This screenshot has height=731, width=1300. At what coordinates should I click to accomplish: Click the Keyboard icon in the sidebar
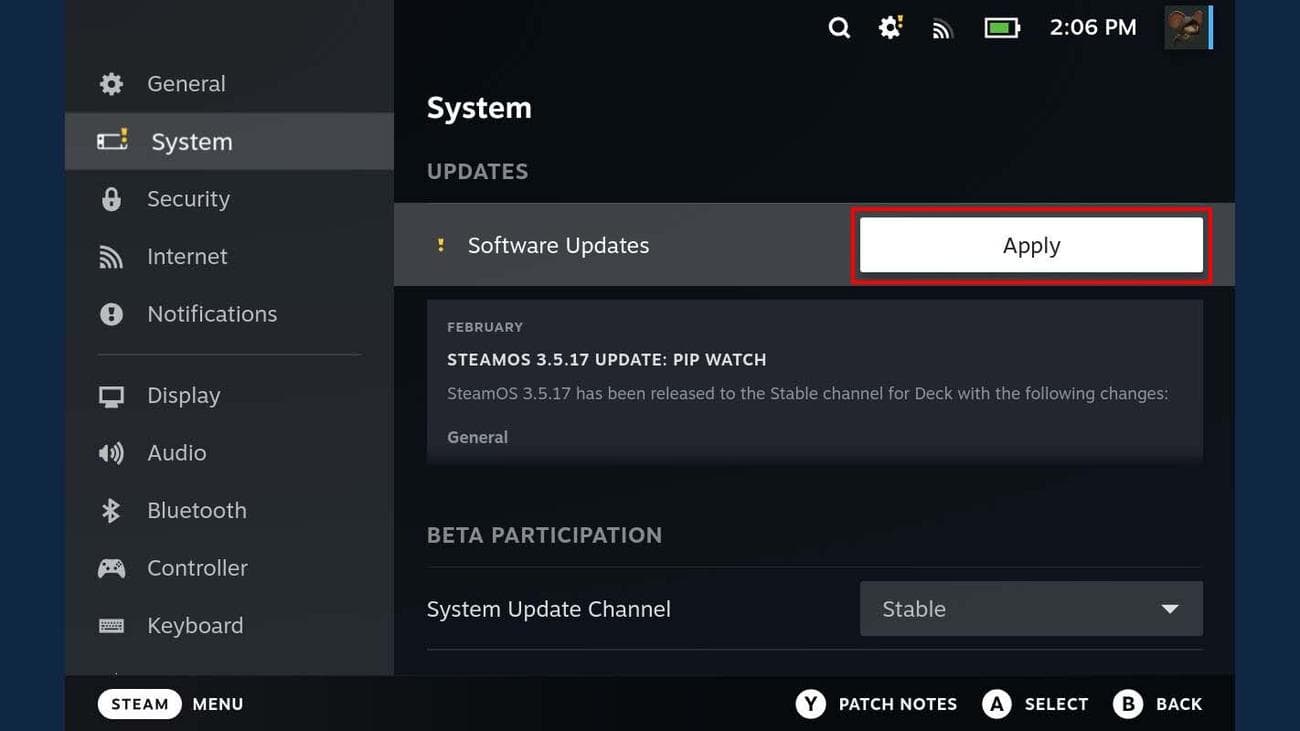pyautogui.click(x=110, y=625)
